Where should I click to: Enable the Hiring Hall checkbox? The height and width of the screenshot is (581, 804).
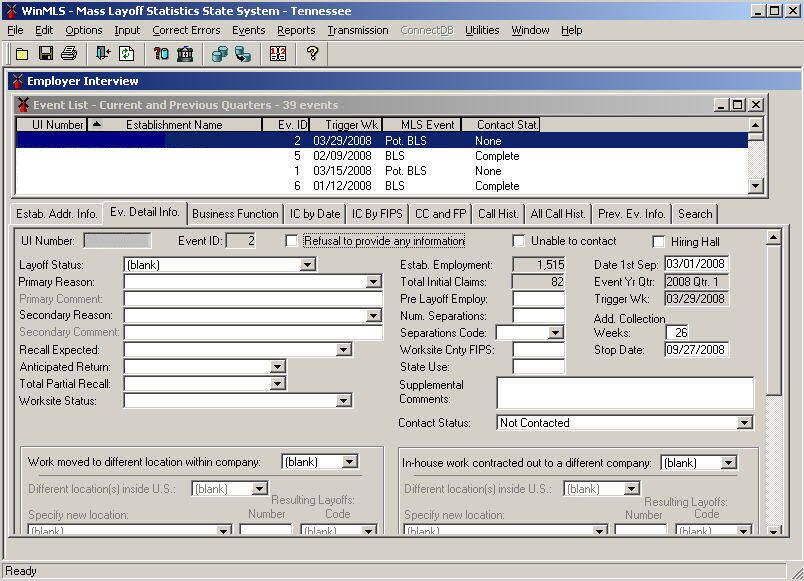click(x=659, y=241)
